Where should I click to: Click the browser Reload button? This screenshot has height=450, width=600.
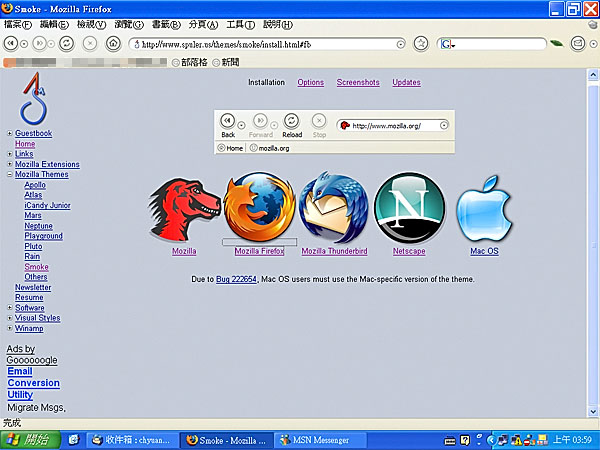pos(66,44)
